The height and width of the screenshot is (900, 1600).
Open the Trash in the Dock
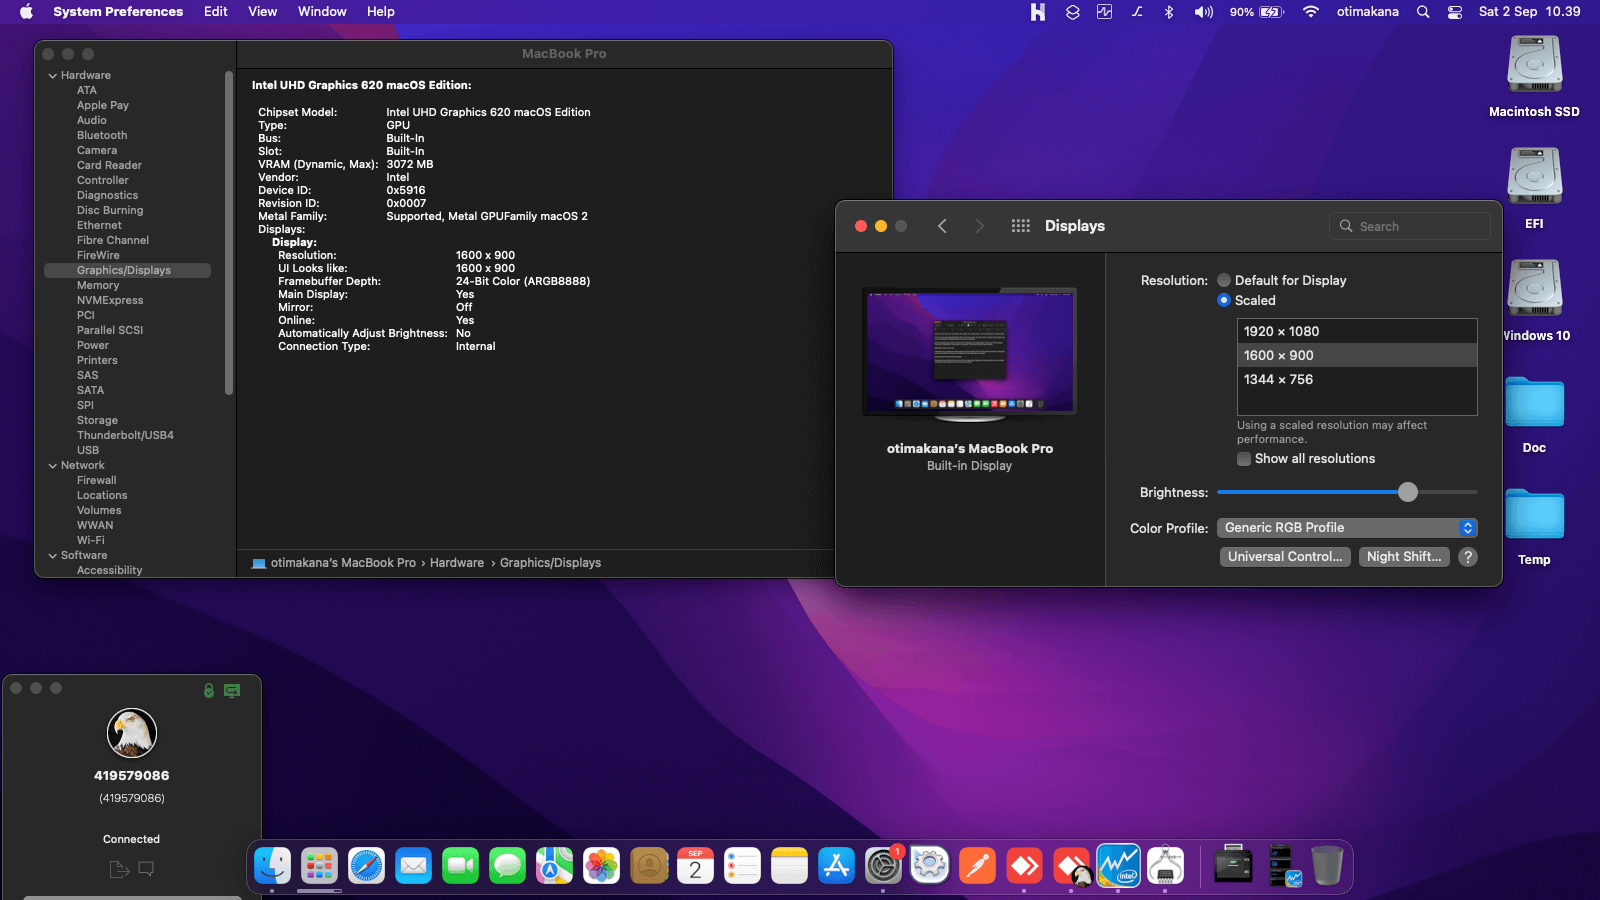[x=1326, y=866]
